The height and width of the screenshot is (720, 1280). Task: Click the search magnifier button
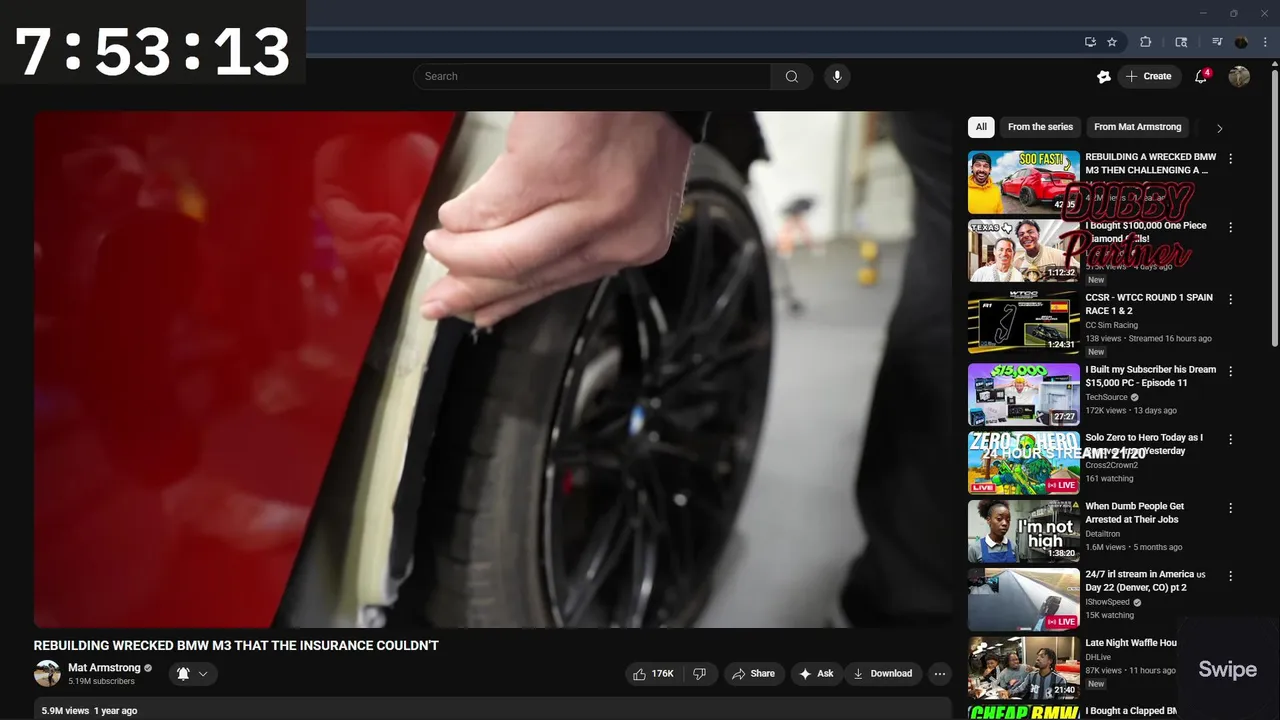point(791,76)
